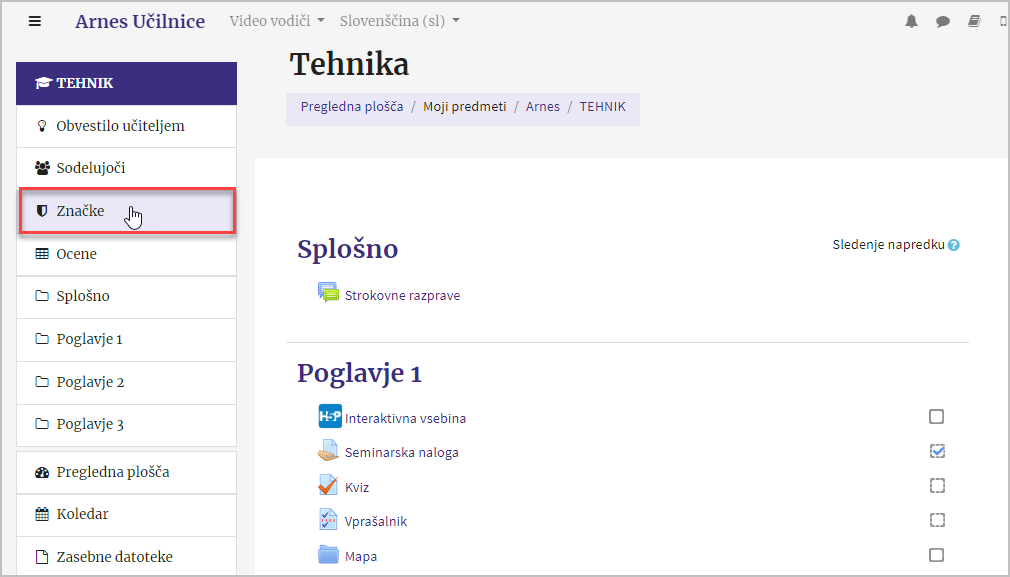Click the Tehnika page title
The height and width of the screenshot is (577, 1010).
tap(349, 64)
